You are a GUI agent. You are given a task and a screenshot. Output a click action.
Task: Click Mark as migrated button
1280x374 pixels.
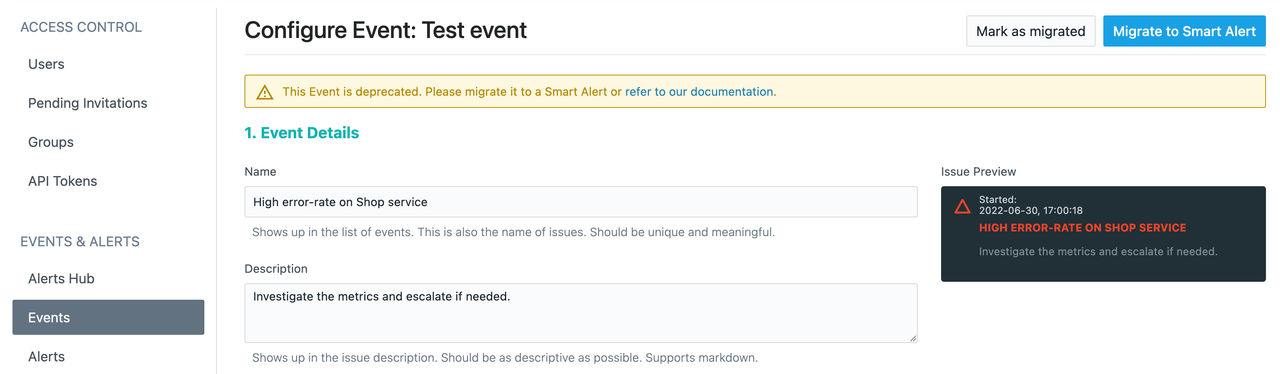coord(1030,31)
